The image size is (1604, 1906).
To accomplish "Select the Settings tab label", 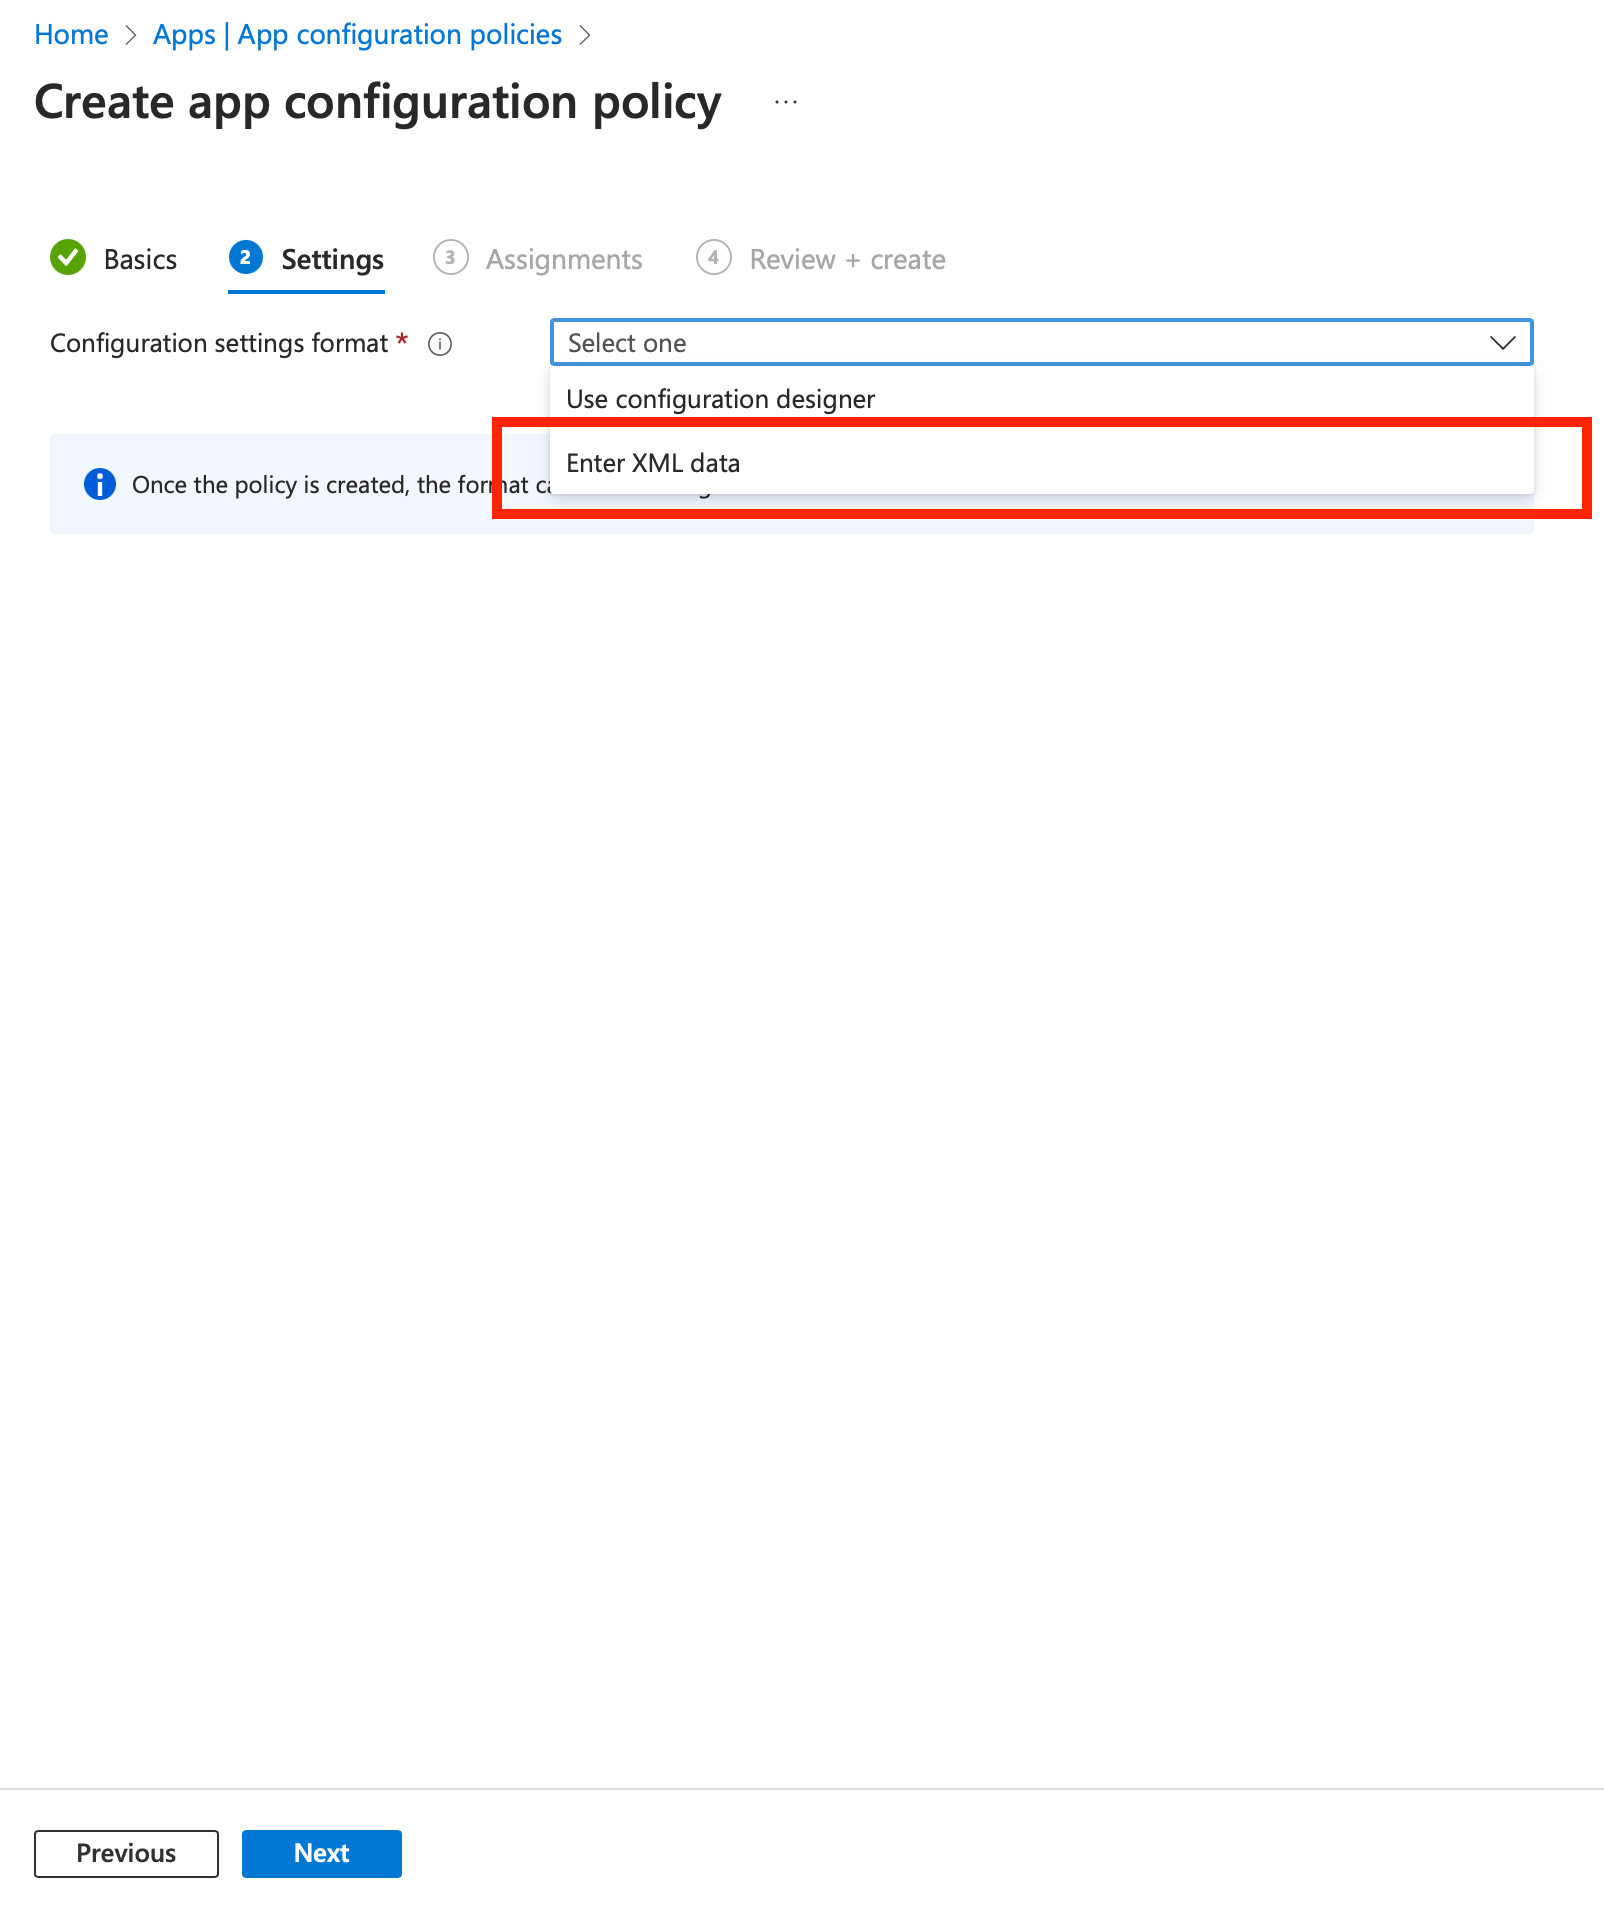I will click(x=332, y=260).
